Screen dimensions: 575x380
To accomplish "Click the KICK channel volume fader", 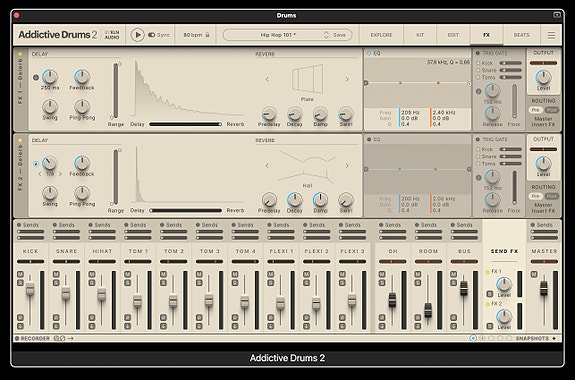I will point(30,289).
